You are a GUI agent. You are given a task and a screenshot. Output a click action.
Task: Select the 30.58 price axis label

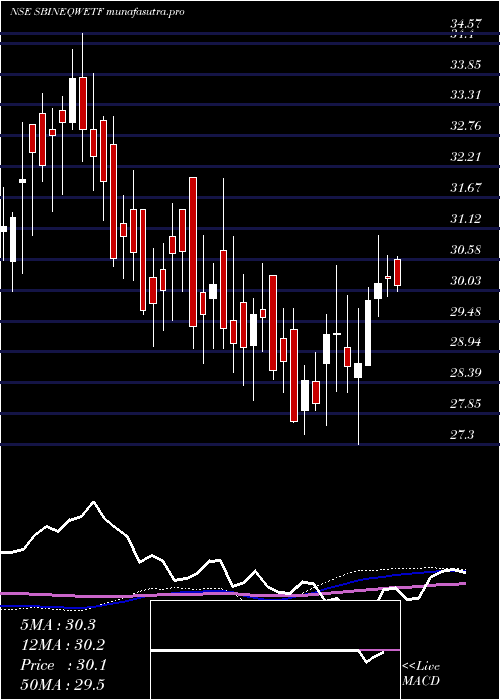(x=466, y=250)
